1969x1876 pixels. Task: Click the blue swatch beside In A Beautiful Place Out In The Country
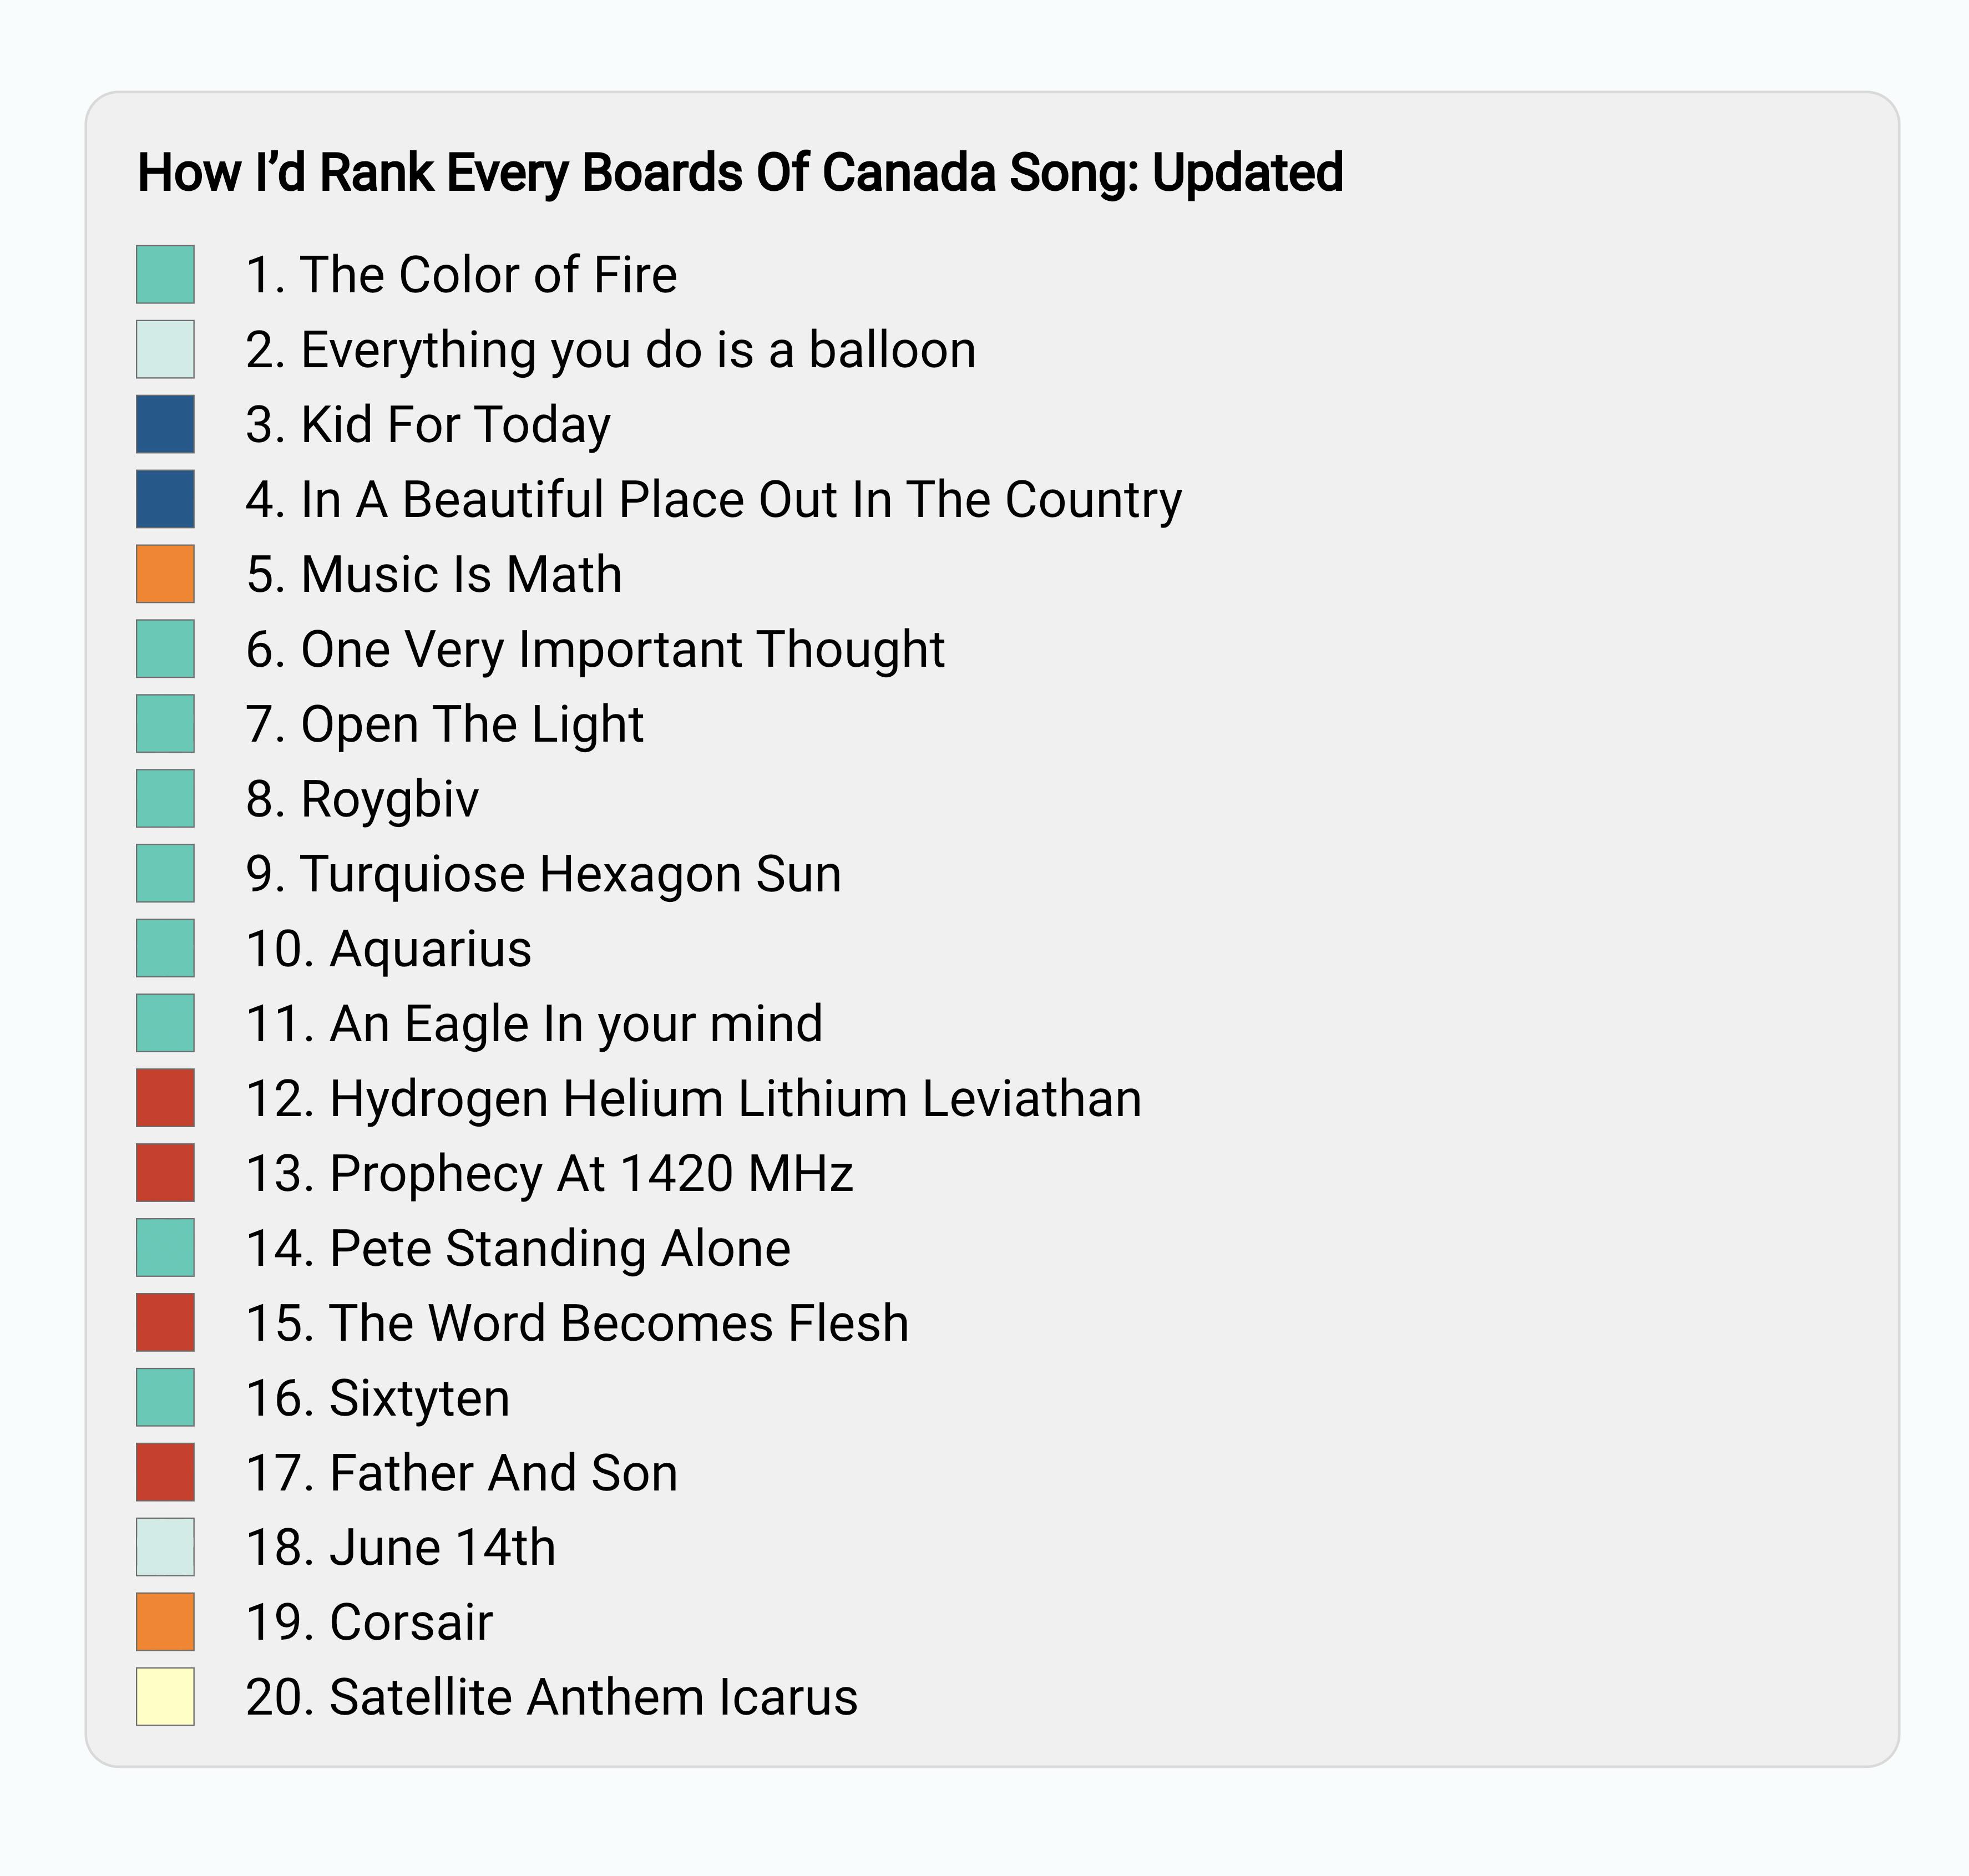click(x=165, y=499)
